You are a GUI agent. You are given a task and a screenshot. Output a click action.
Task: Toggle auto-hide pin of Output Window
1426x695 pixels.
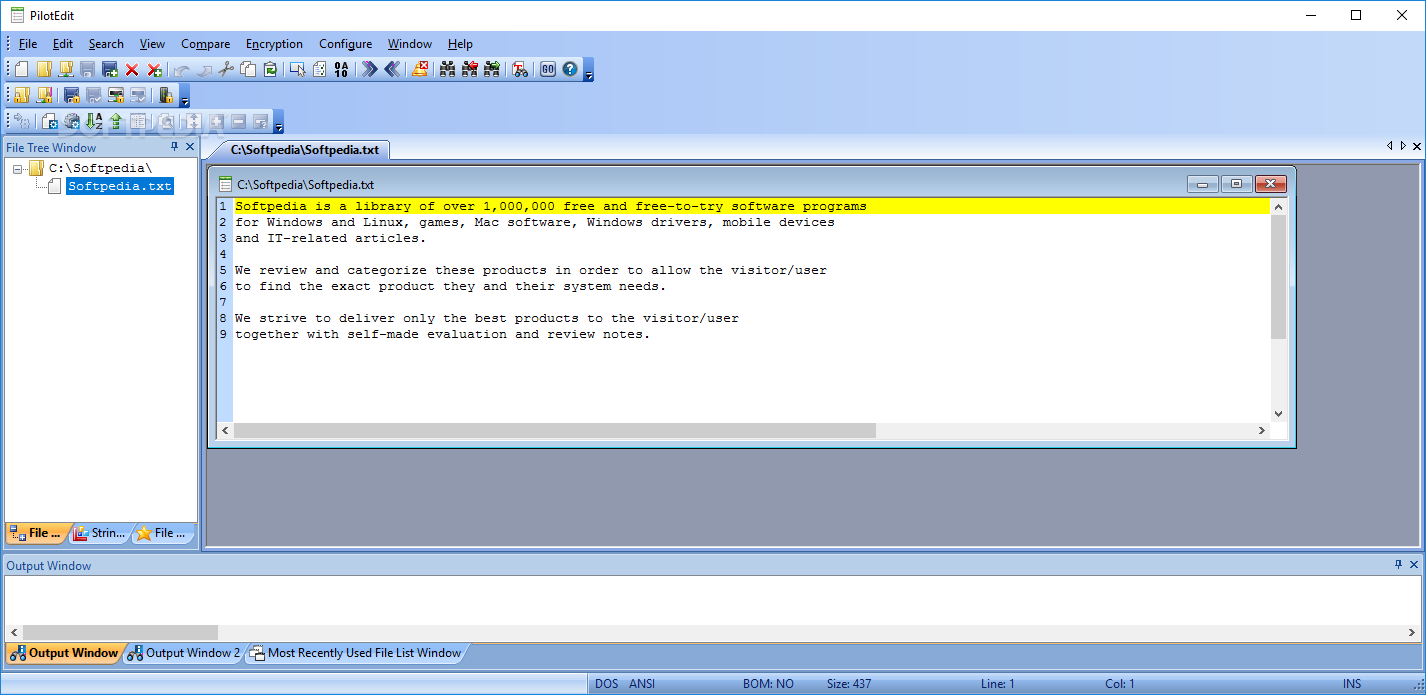tap(1398, 565)
